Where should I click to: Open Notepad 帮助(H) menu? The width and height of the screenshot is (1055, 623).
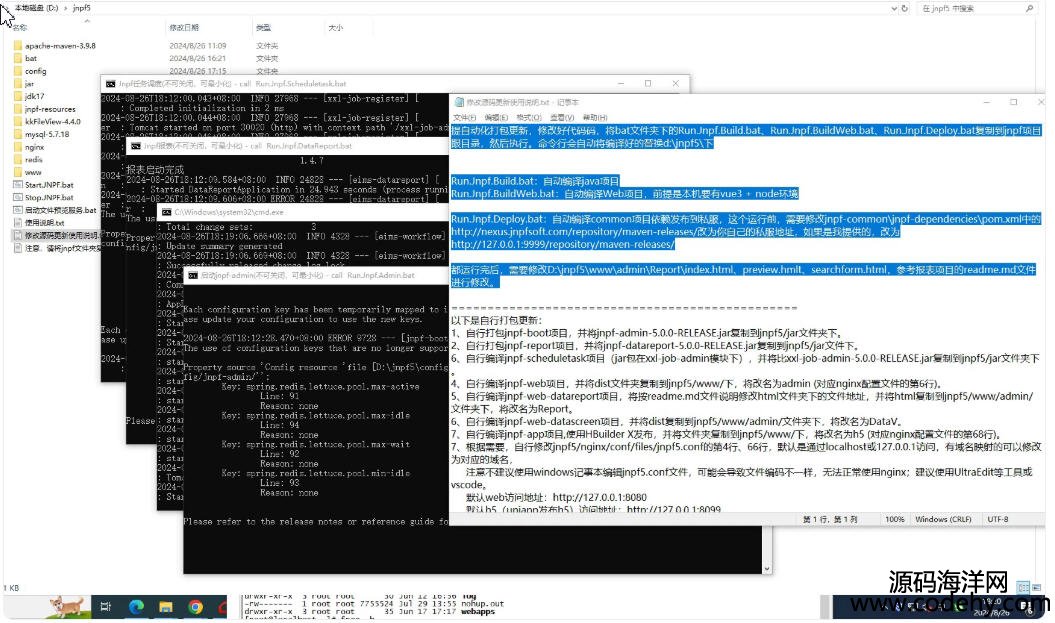pyautogui.click(x=595, y=118)
